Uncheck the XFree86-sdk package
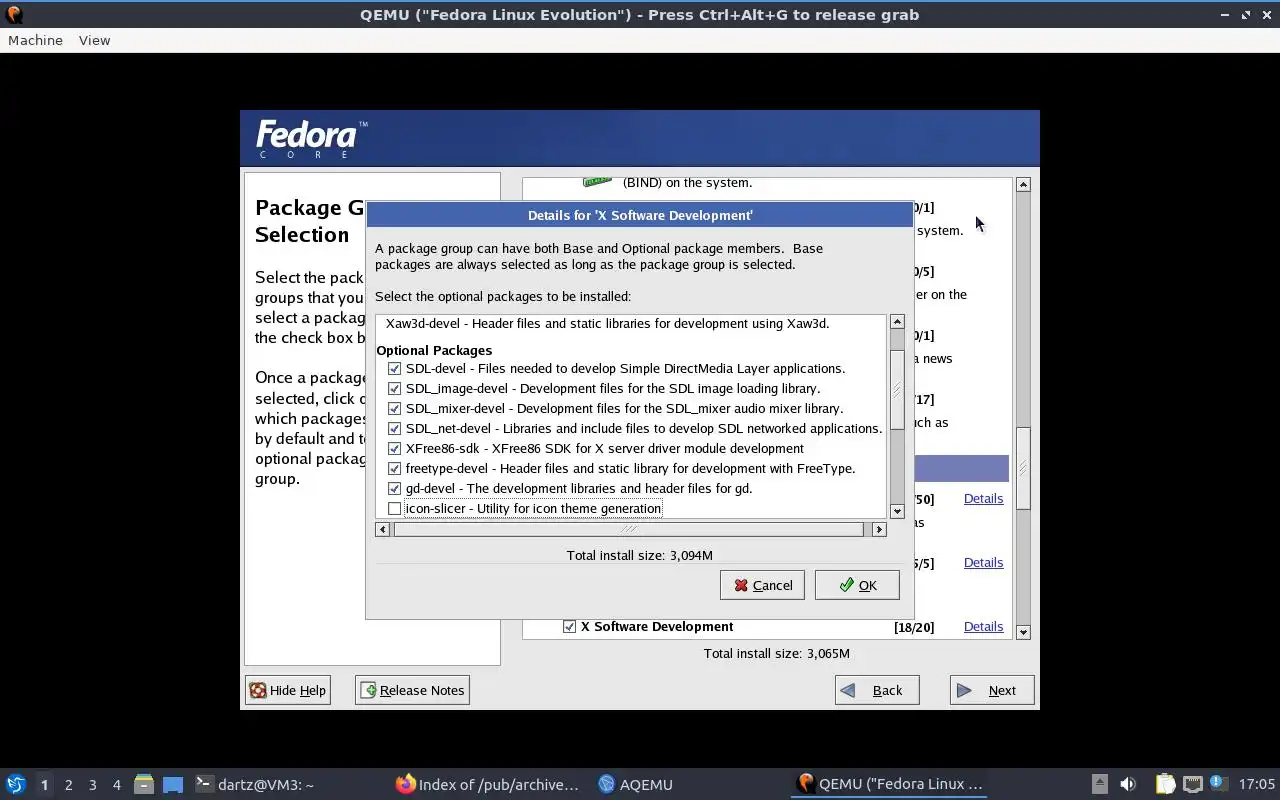 click(394, 448)
